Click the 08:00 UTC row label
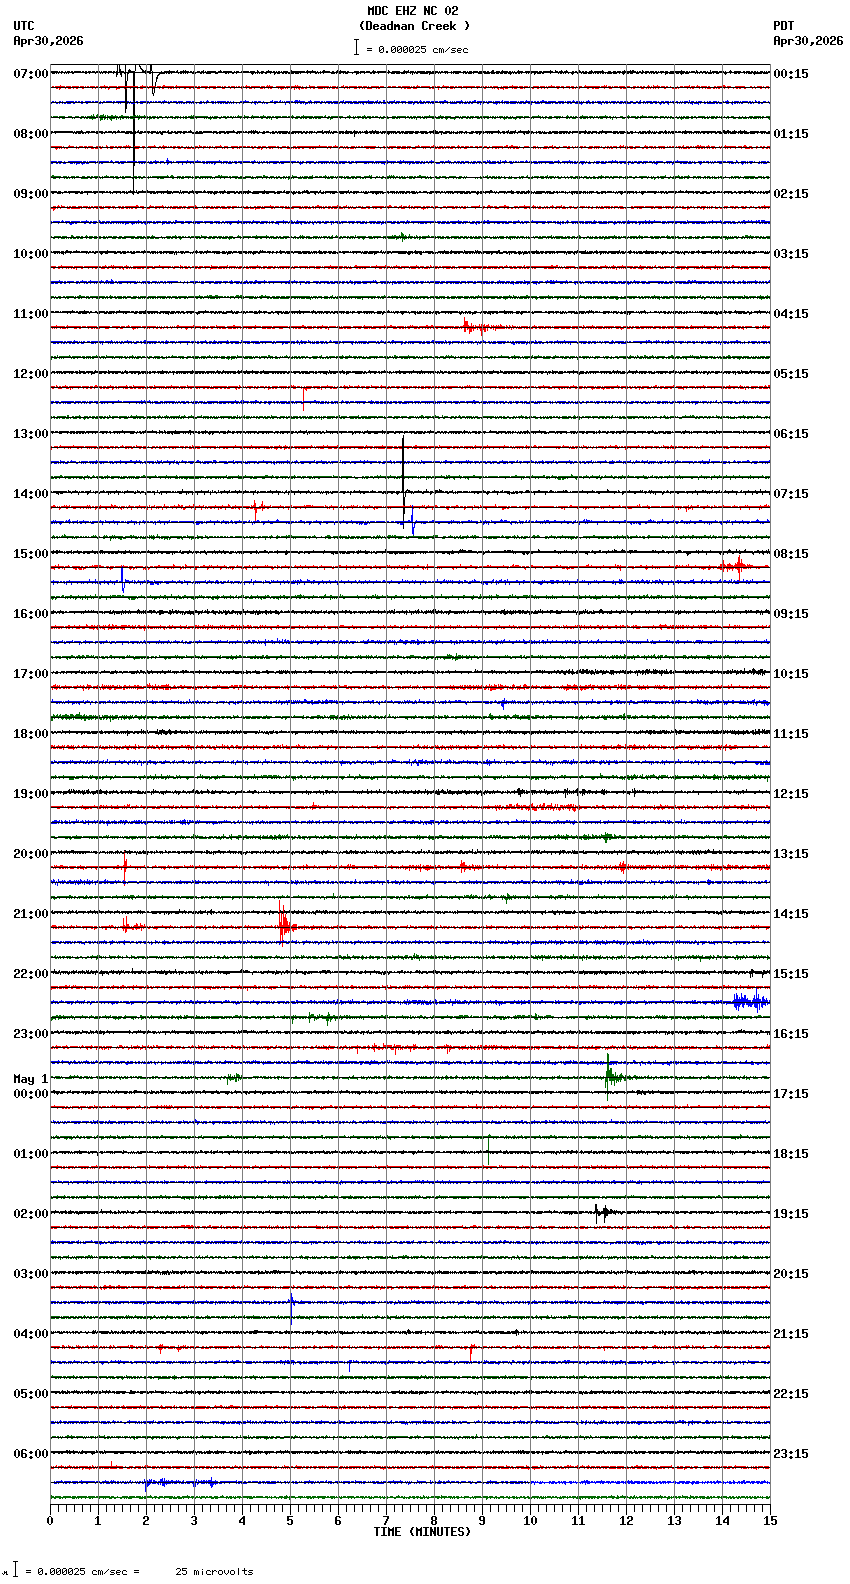 [x=30, y=134]
